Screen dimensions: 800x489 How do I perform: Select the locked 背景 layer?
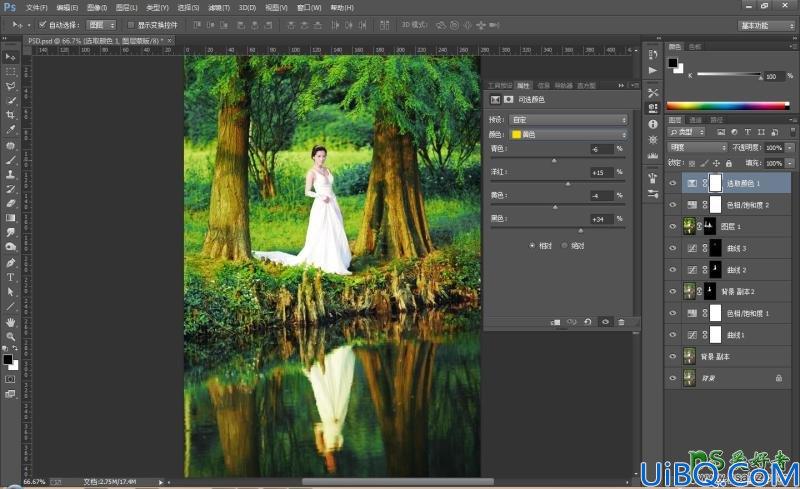(728, 378)
